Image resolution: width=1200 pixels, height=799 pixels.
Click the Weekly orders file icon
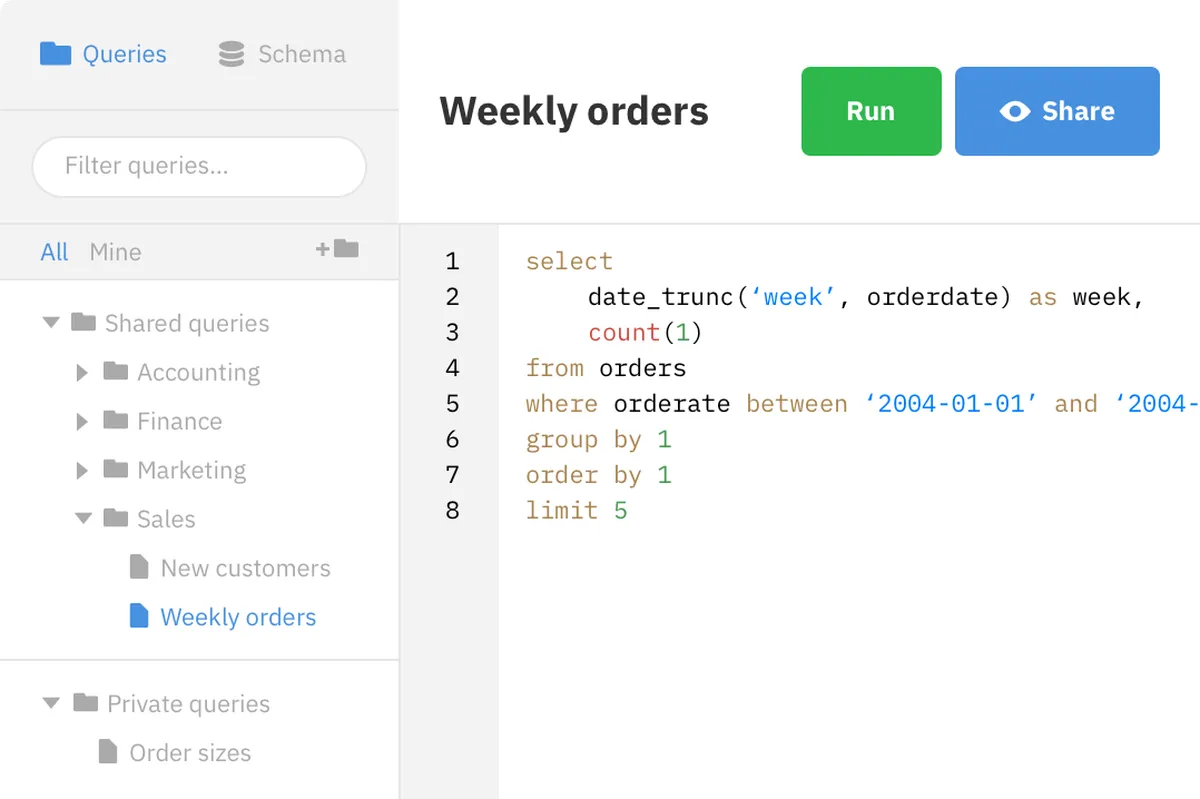pyautogui.click(x=139, y=616)
